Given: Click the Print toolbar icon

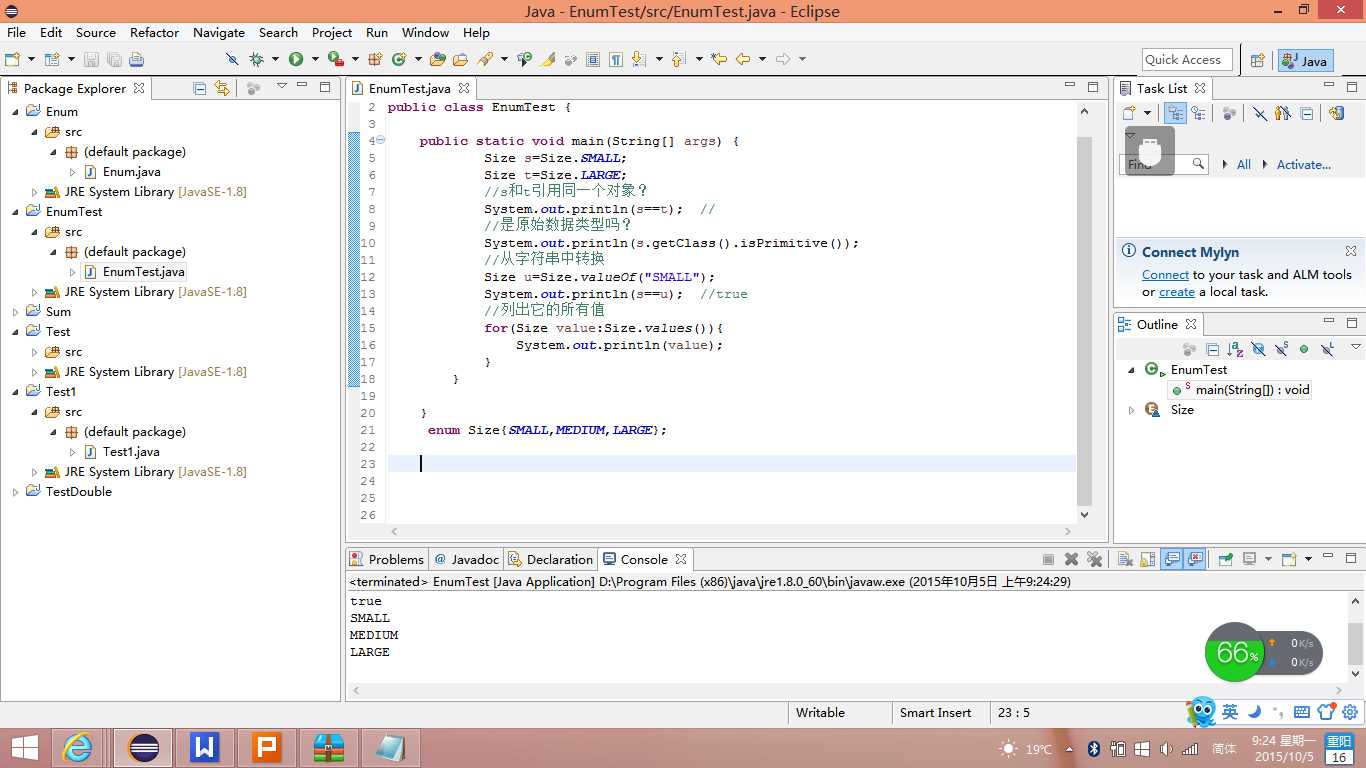Looking at the screenshot, I should [x=137, y=59].
